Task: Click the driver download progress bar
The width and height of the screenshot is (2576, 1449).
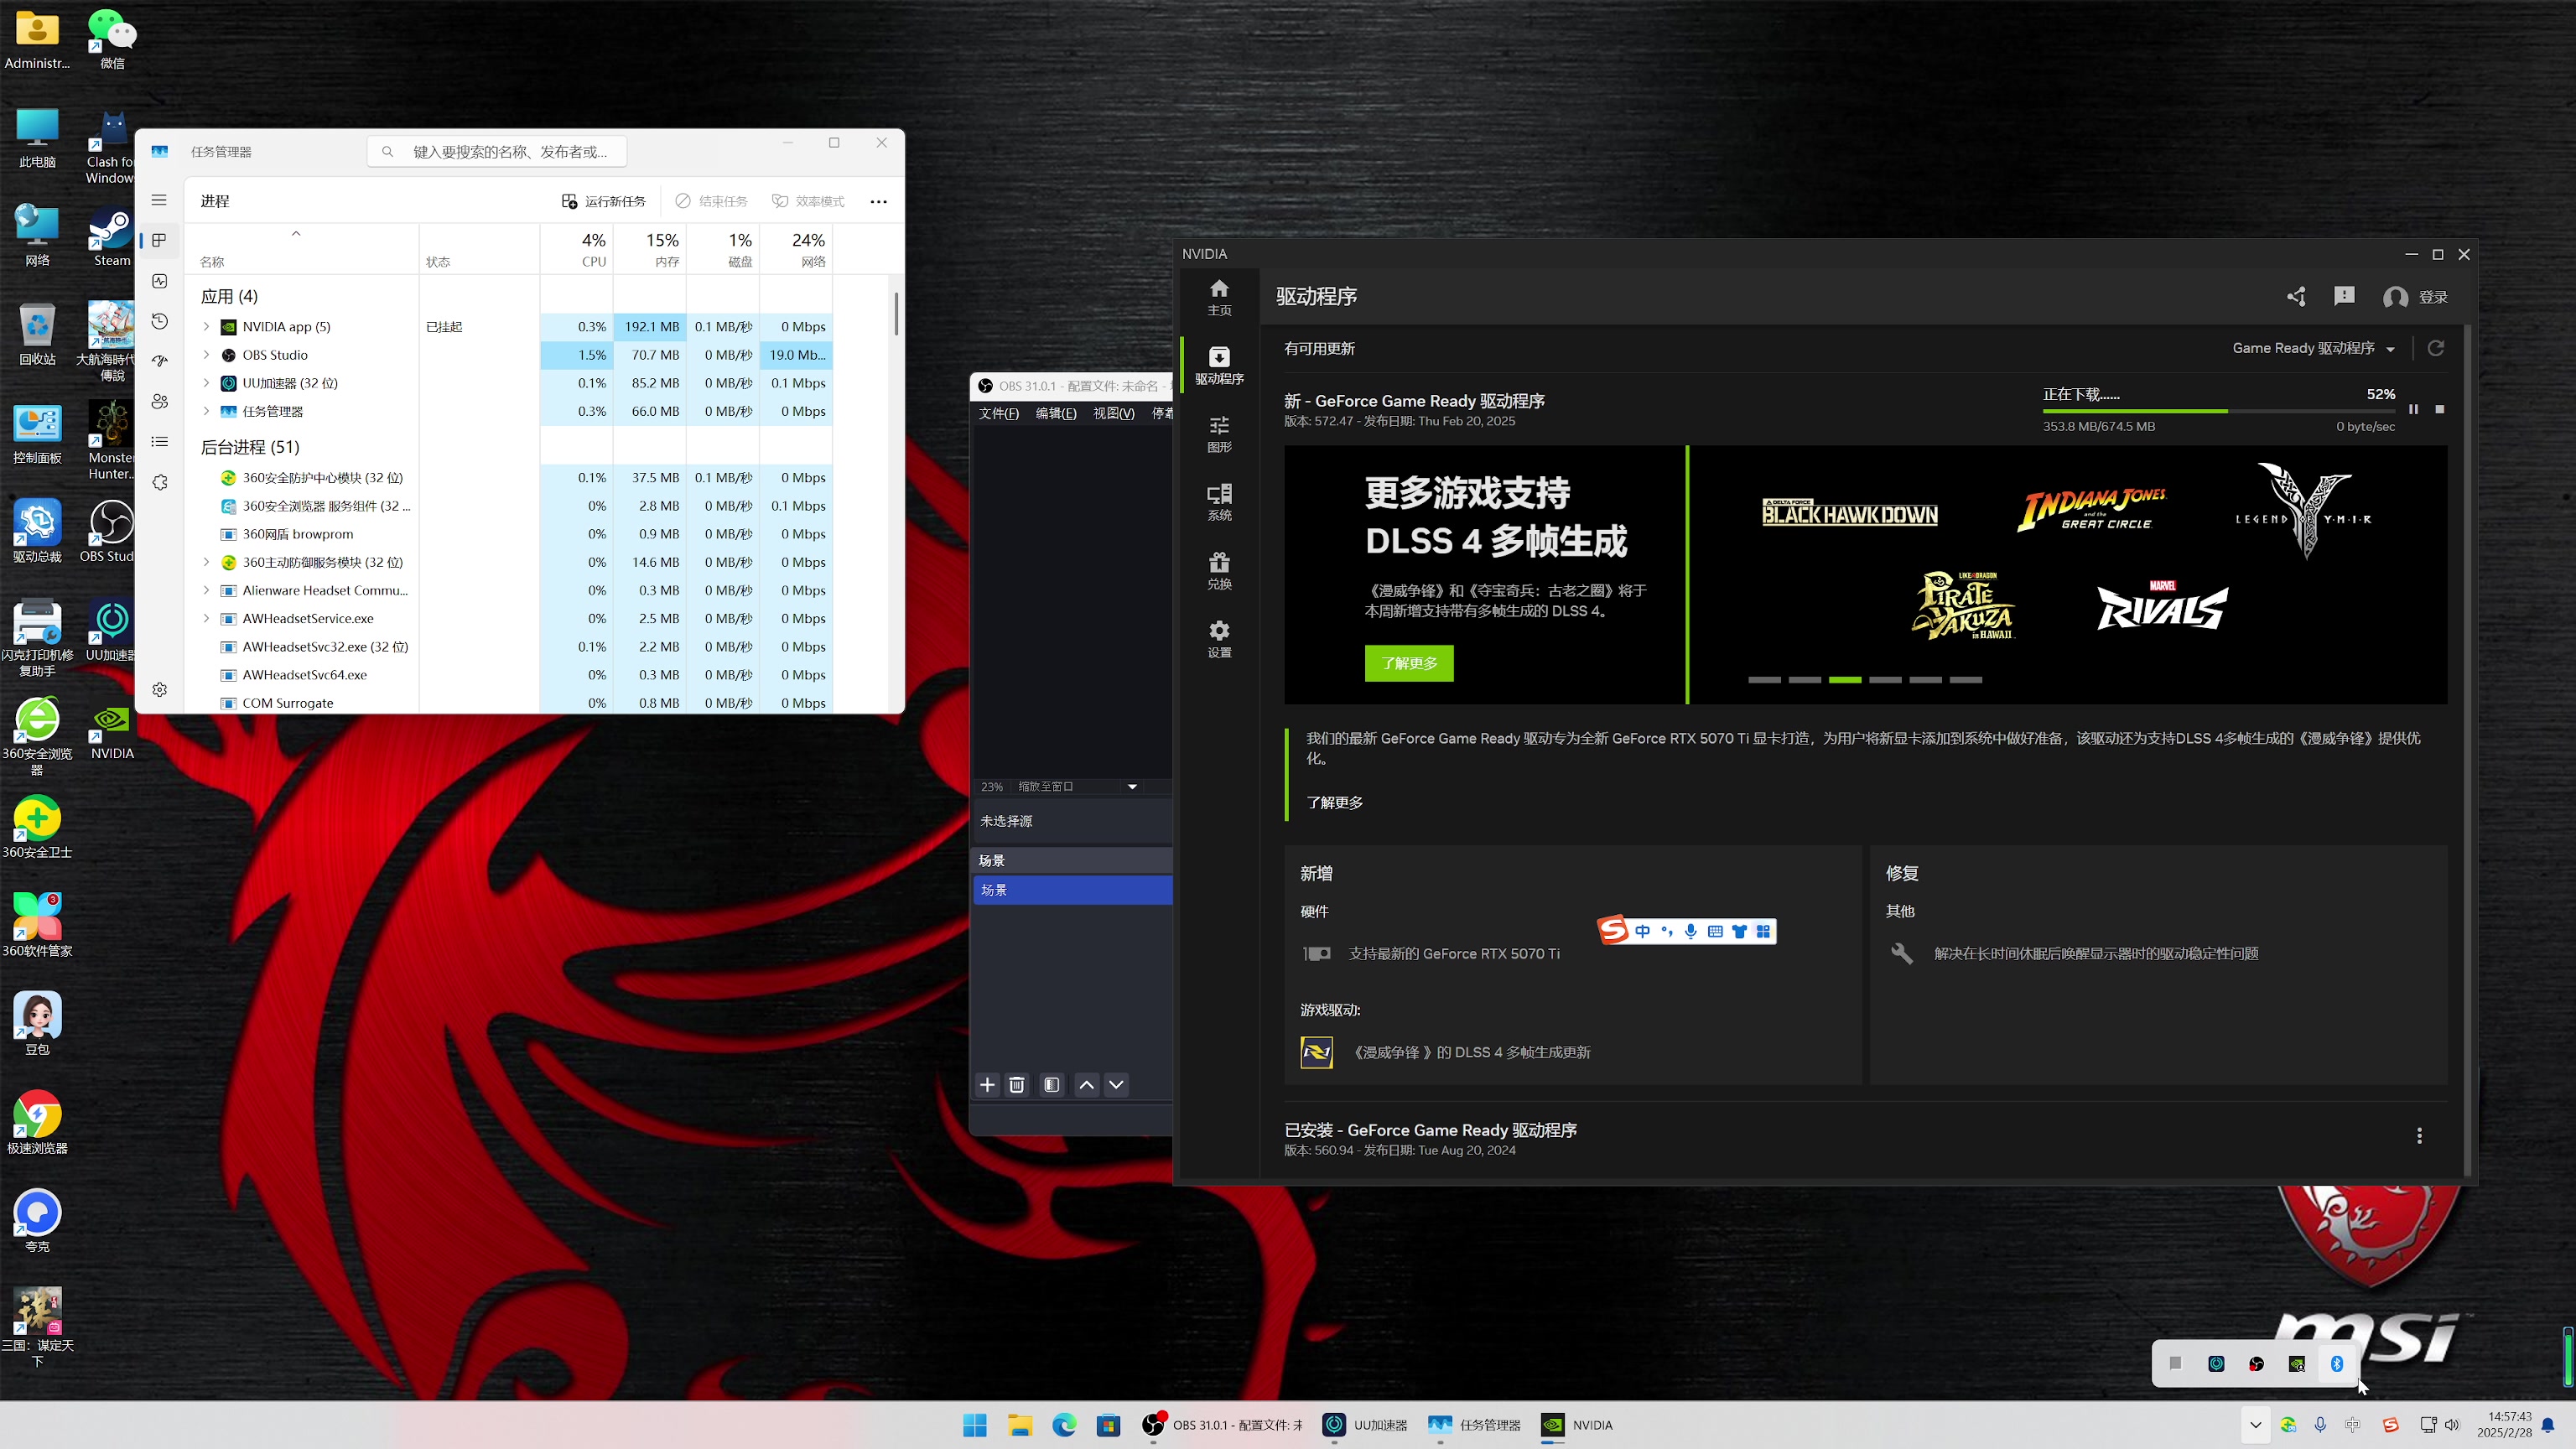Action: [2219, 411]
